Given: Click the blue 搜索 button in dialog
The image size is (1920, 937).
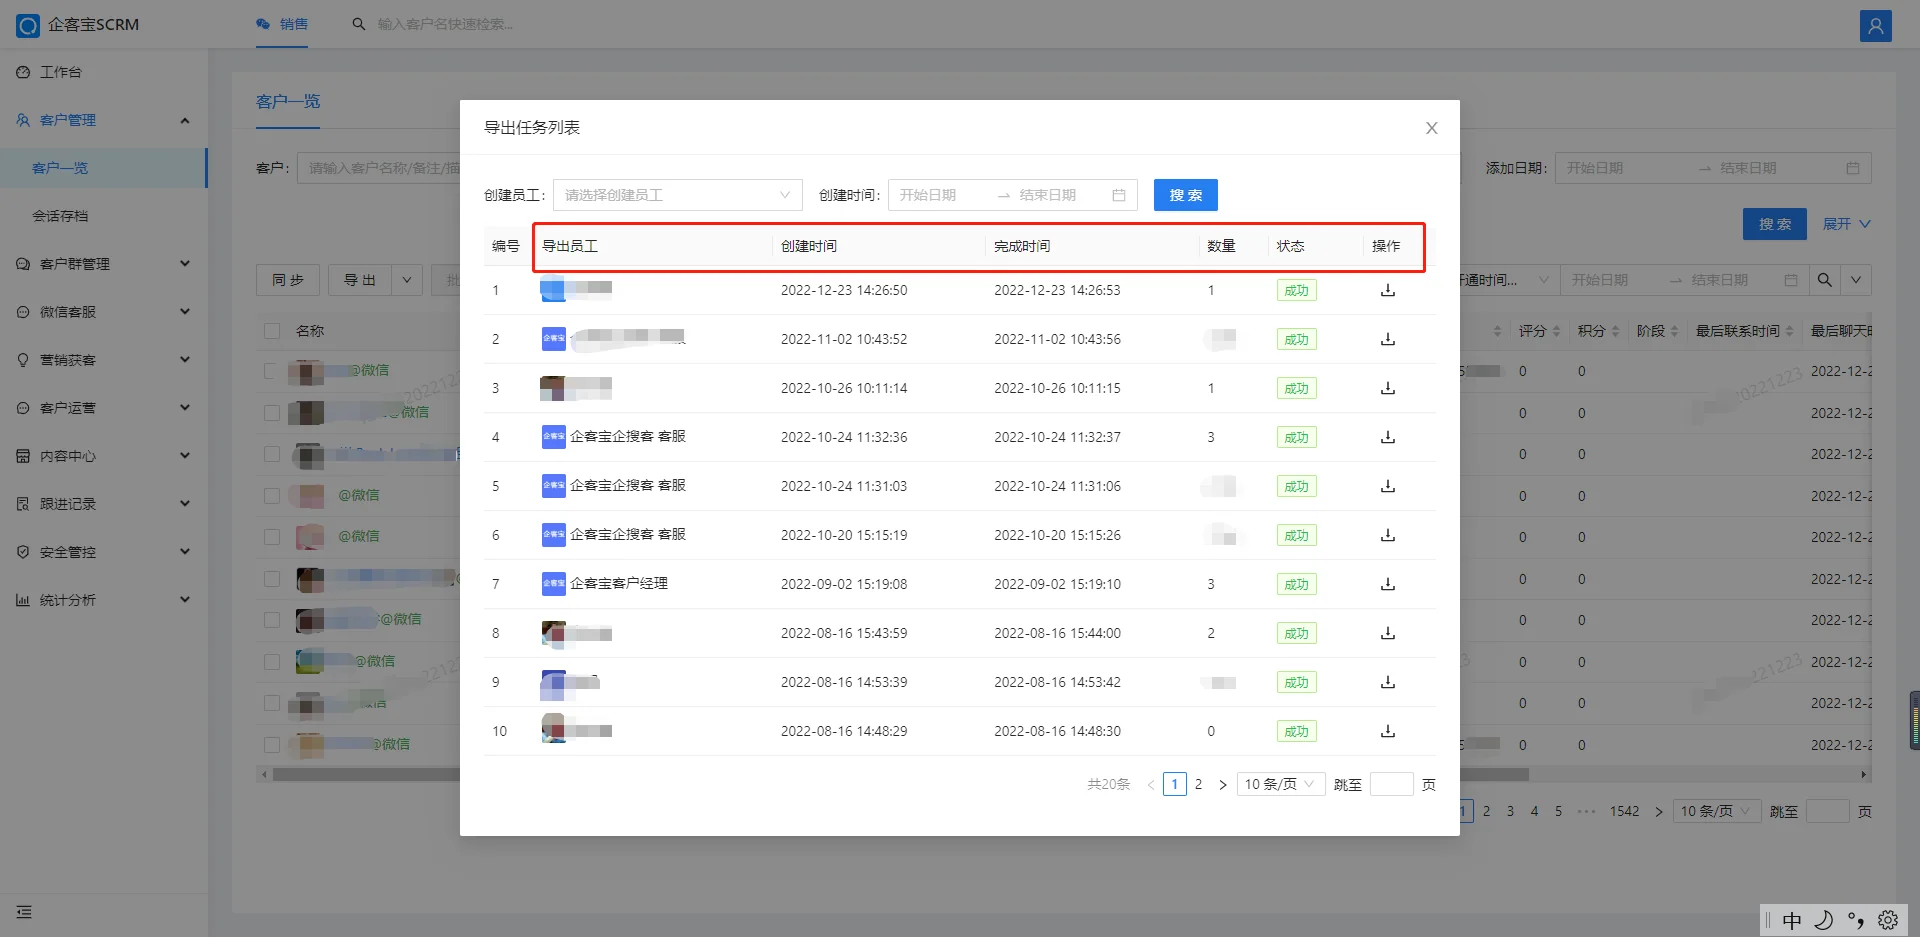Looking at the screenshot, I should (x=1185, y=195).
